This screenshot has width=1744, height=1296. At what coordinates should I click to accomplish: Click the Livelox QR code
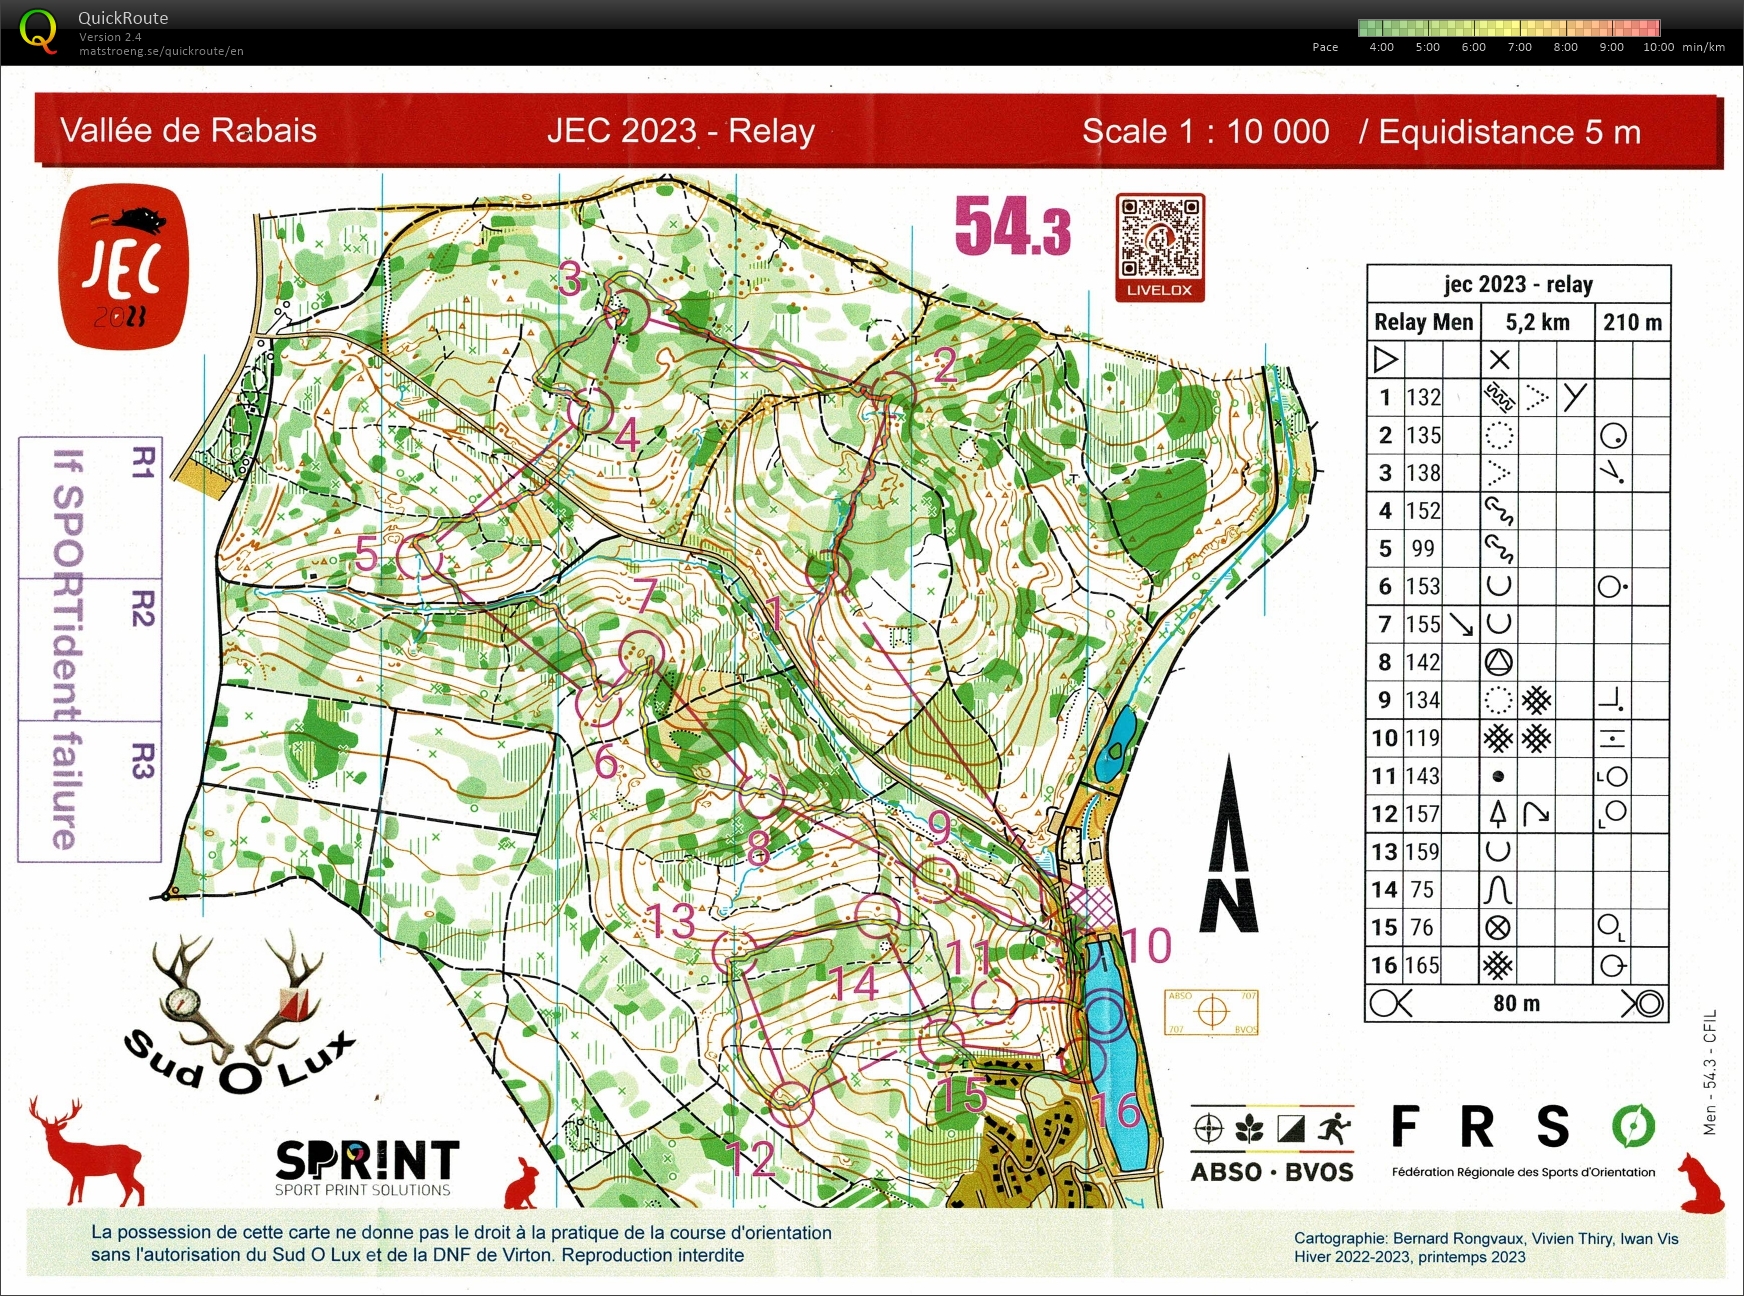pyautogui.click(x=1160, y=238)
